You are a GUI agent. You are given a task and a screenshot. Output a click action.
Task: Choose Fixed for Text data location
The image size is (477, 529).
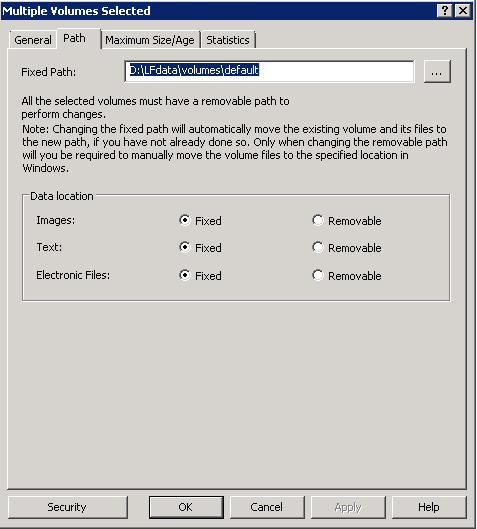(200, 248)
